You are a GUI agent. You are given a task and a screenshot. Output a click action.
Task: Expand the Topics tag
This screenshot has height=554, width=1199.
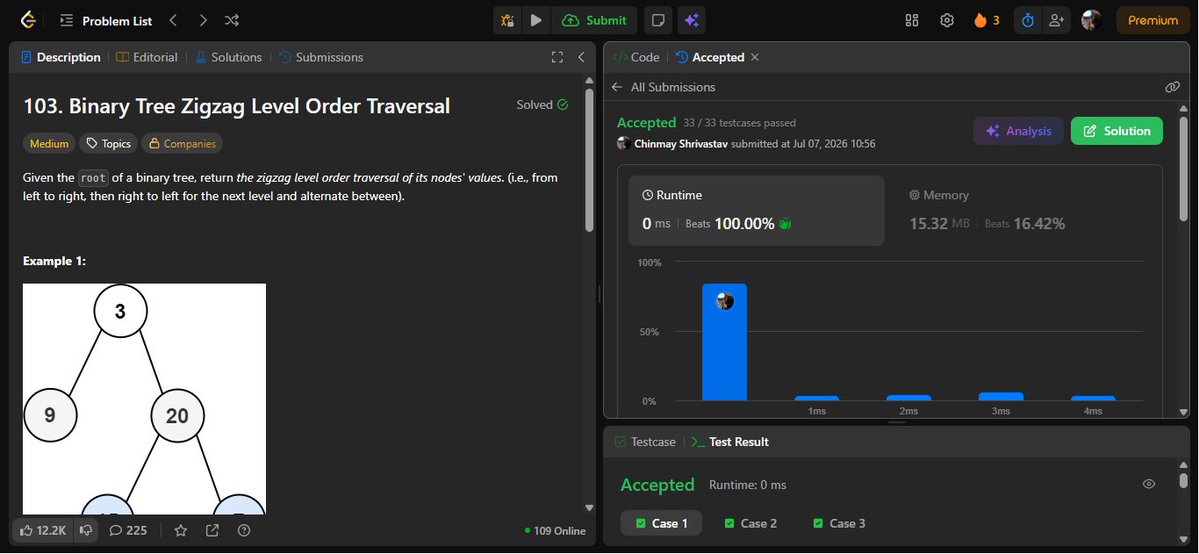(108, 143)
